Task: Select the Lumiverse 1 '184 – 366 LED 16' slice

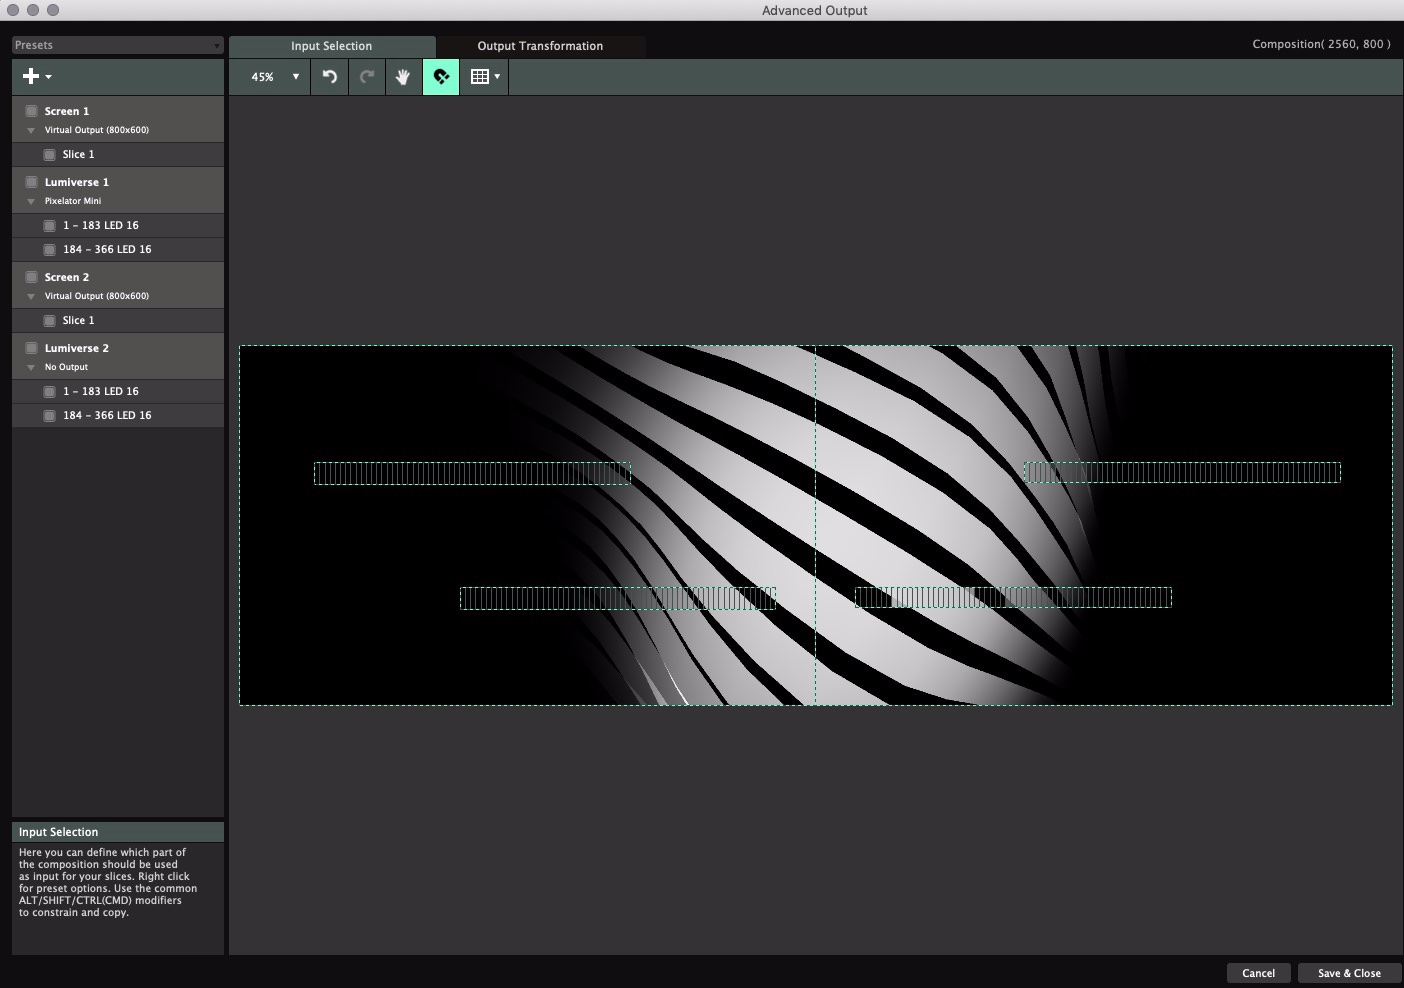Action: (107, 250)
